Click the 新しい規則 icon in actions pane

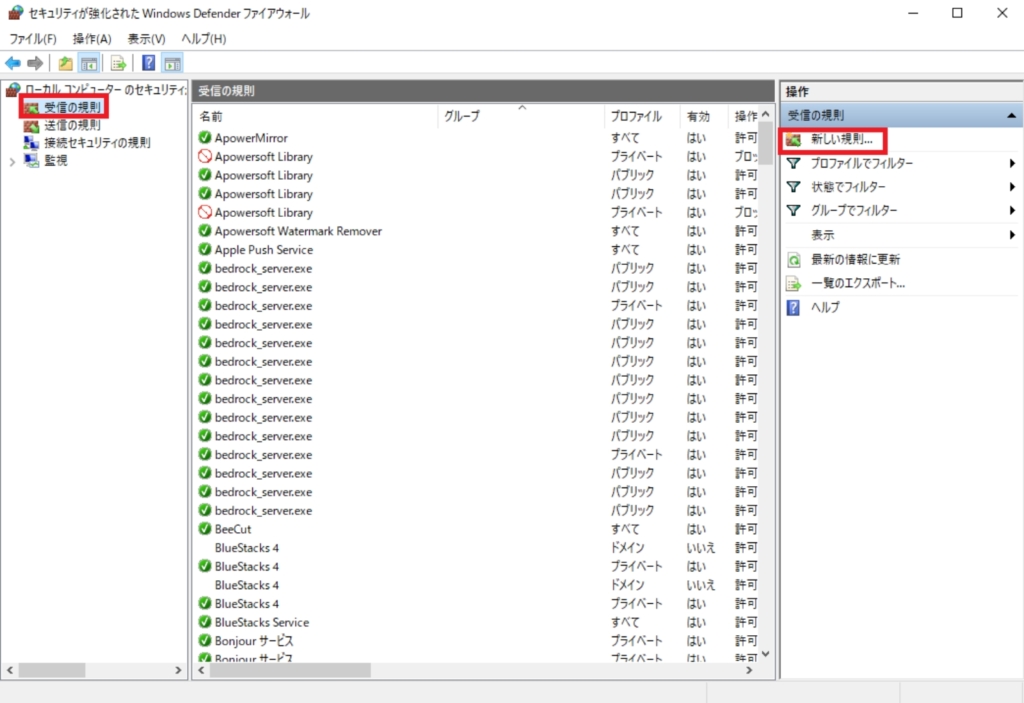point(793,139)
